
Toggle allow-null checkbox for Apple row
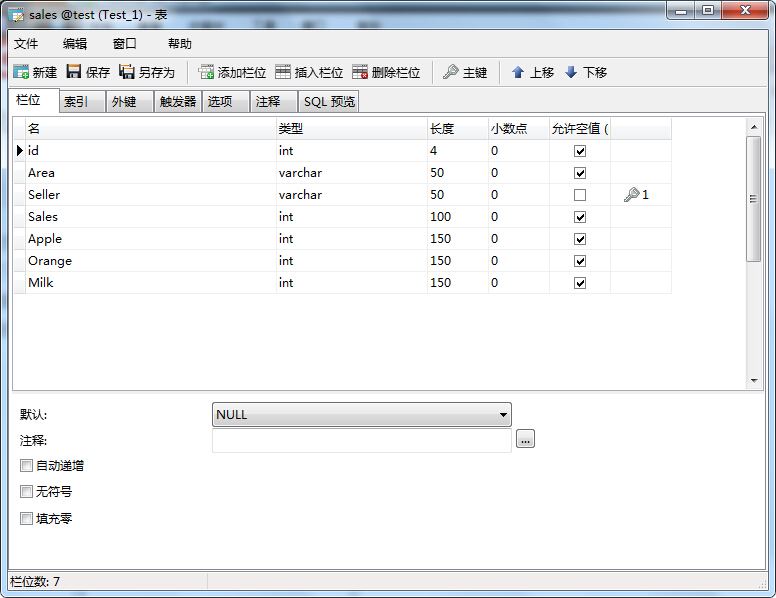click(x=580, y=239)
